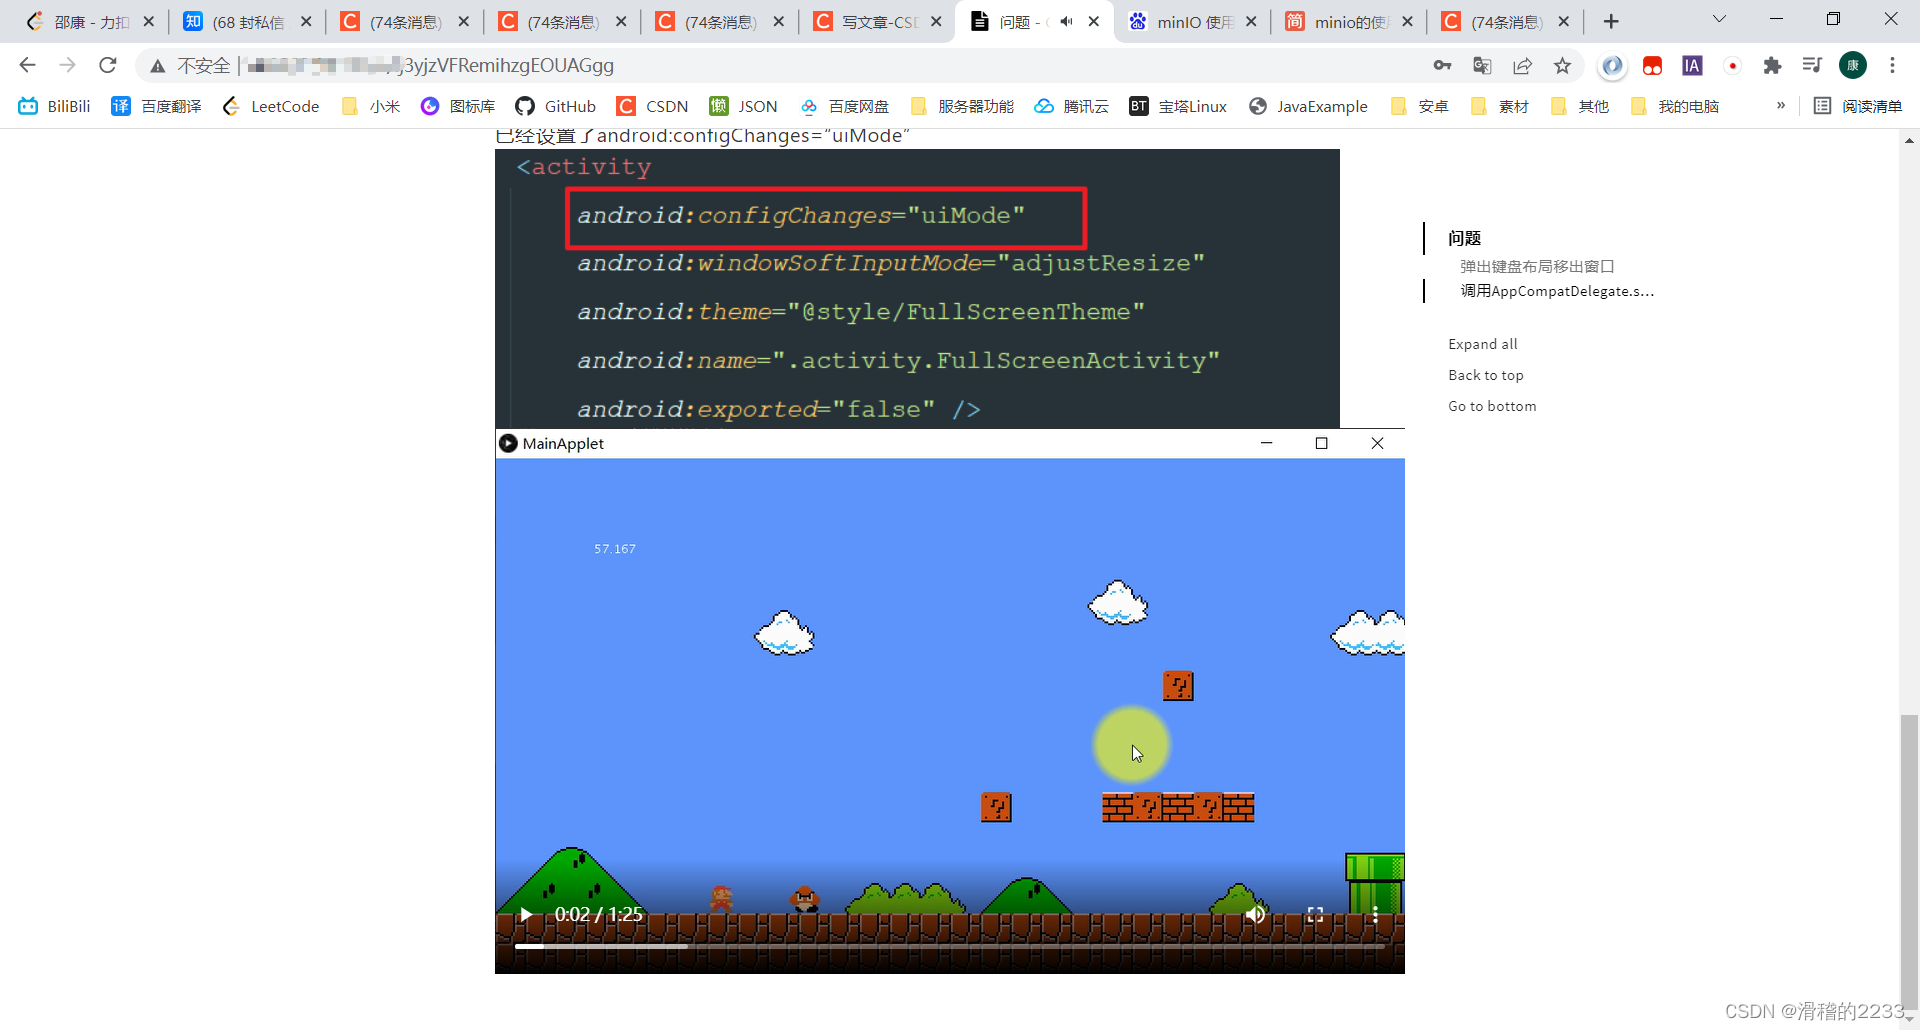Open the JavaExample bookmark

[1308, 106]
